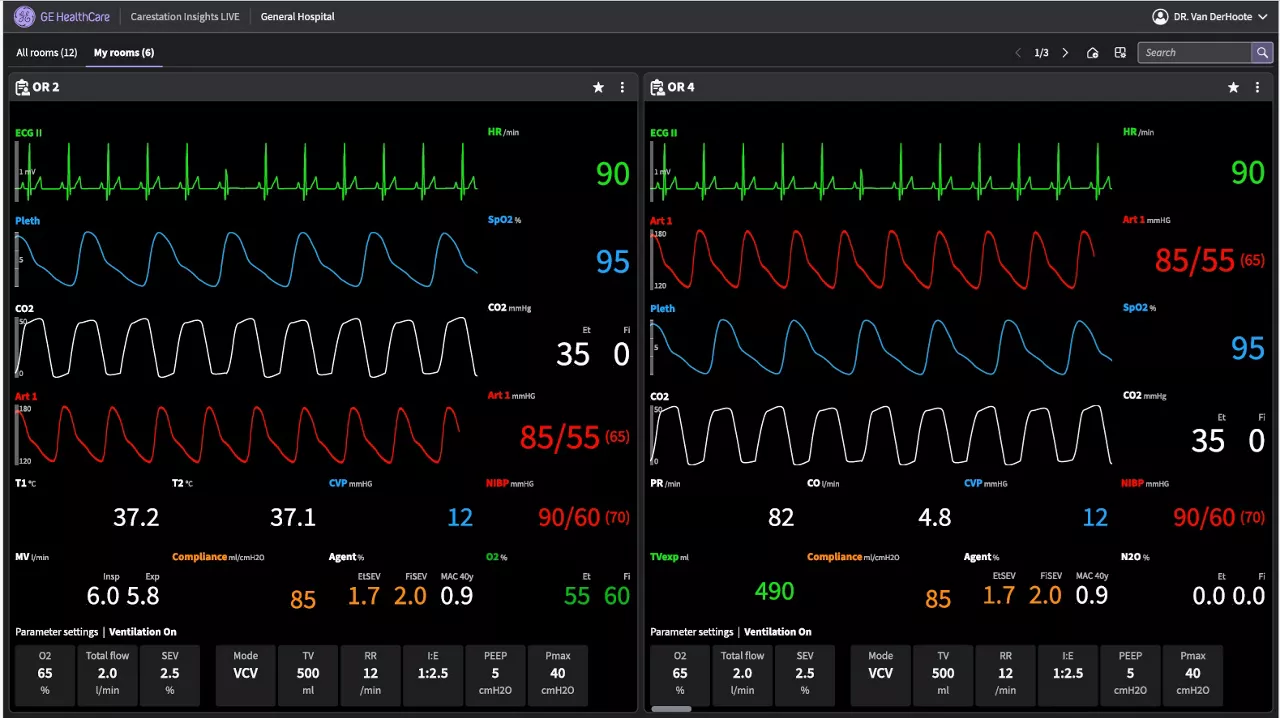Image resolution: width=1280 pixels, height=718 pixels.
Task: Click the horizontal scrollbar under OR 4
Action: pos(671,709)
